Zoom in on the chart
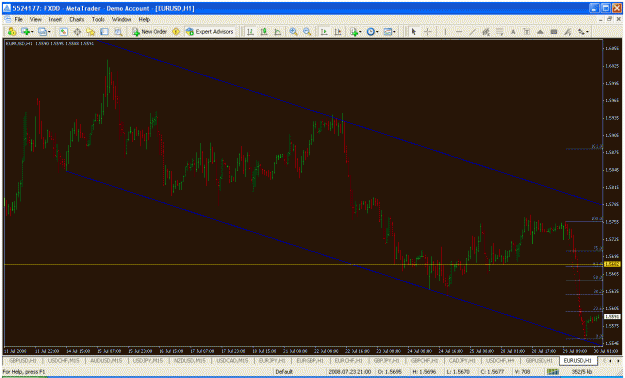Image resolution: width=625 pixels, height=378 pixels. [x=293, y=32]
